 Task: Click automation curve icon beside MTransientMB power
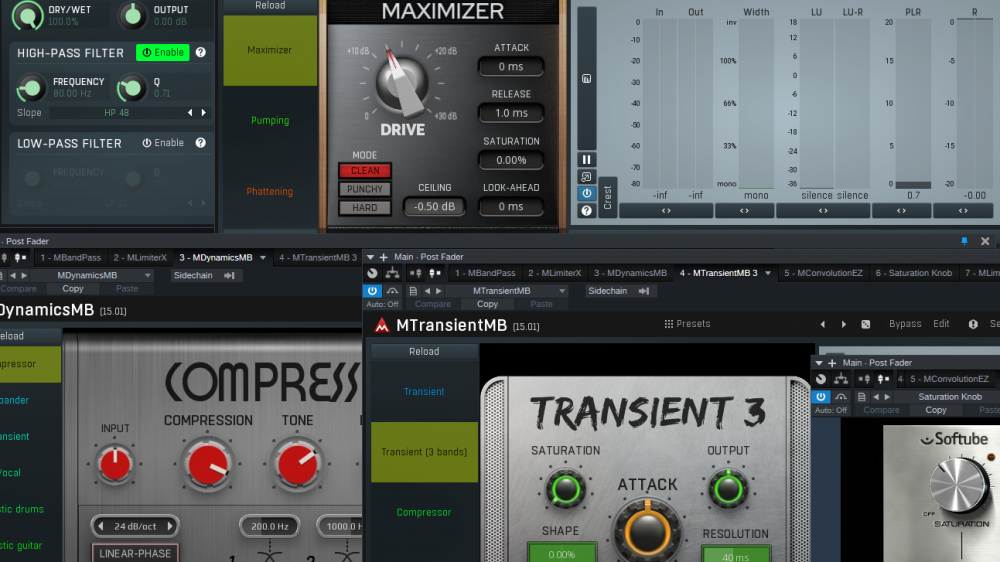(392, 291)
